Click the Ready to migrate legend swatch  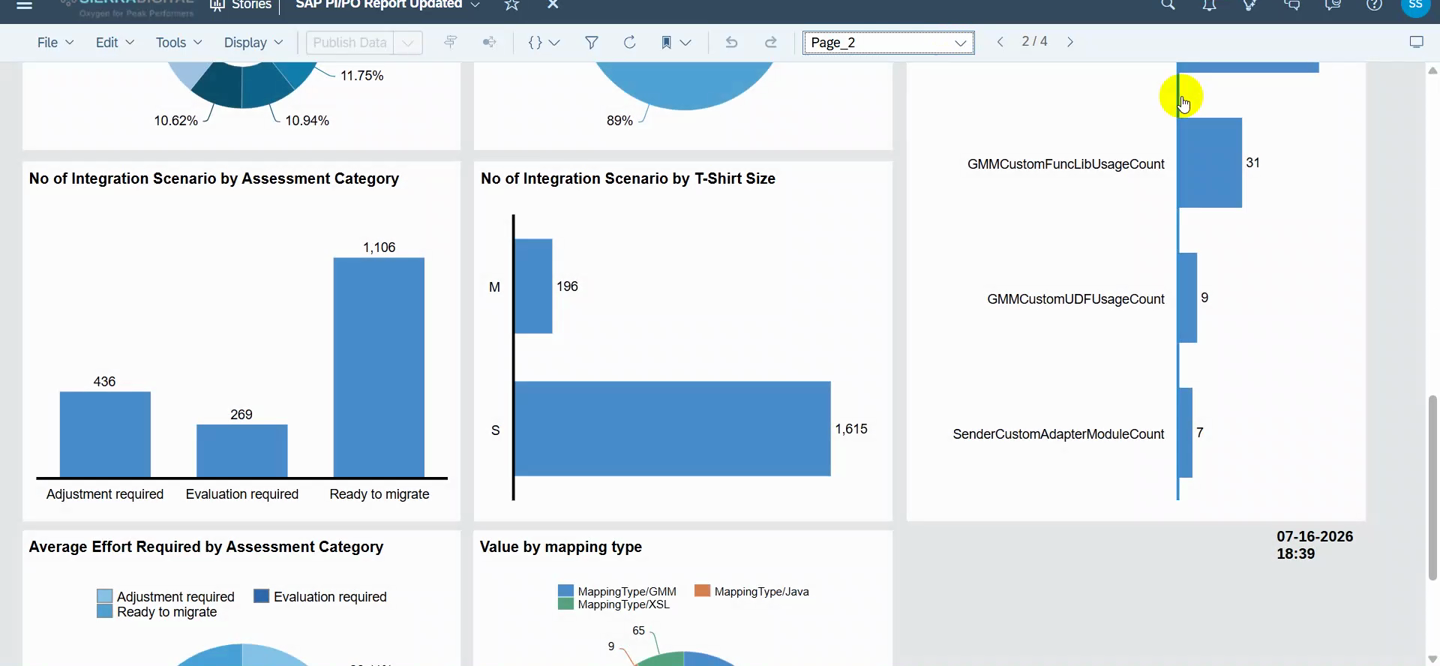tap(105, 611)
